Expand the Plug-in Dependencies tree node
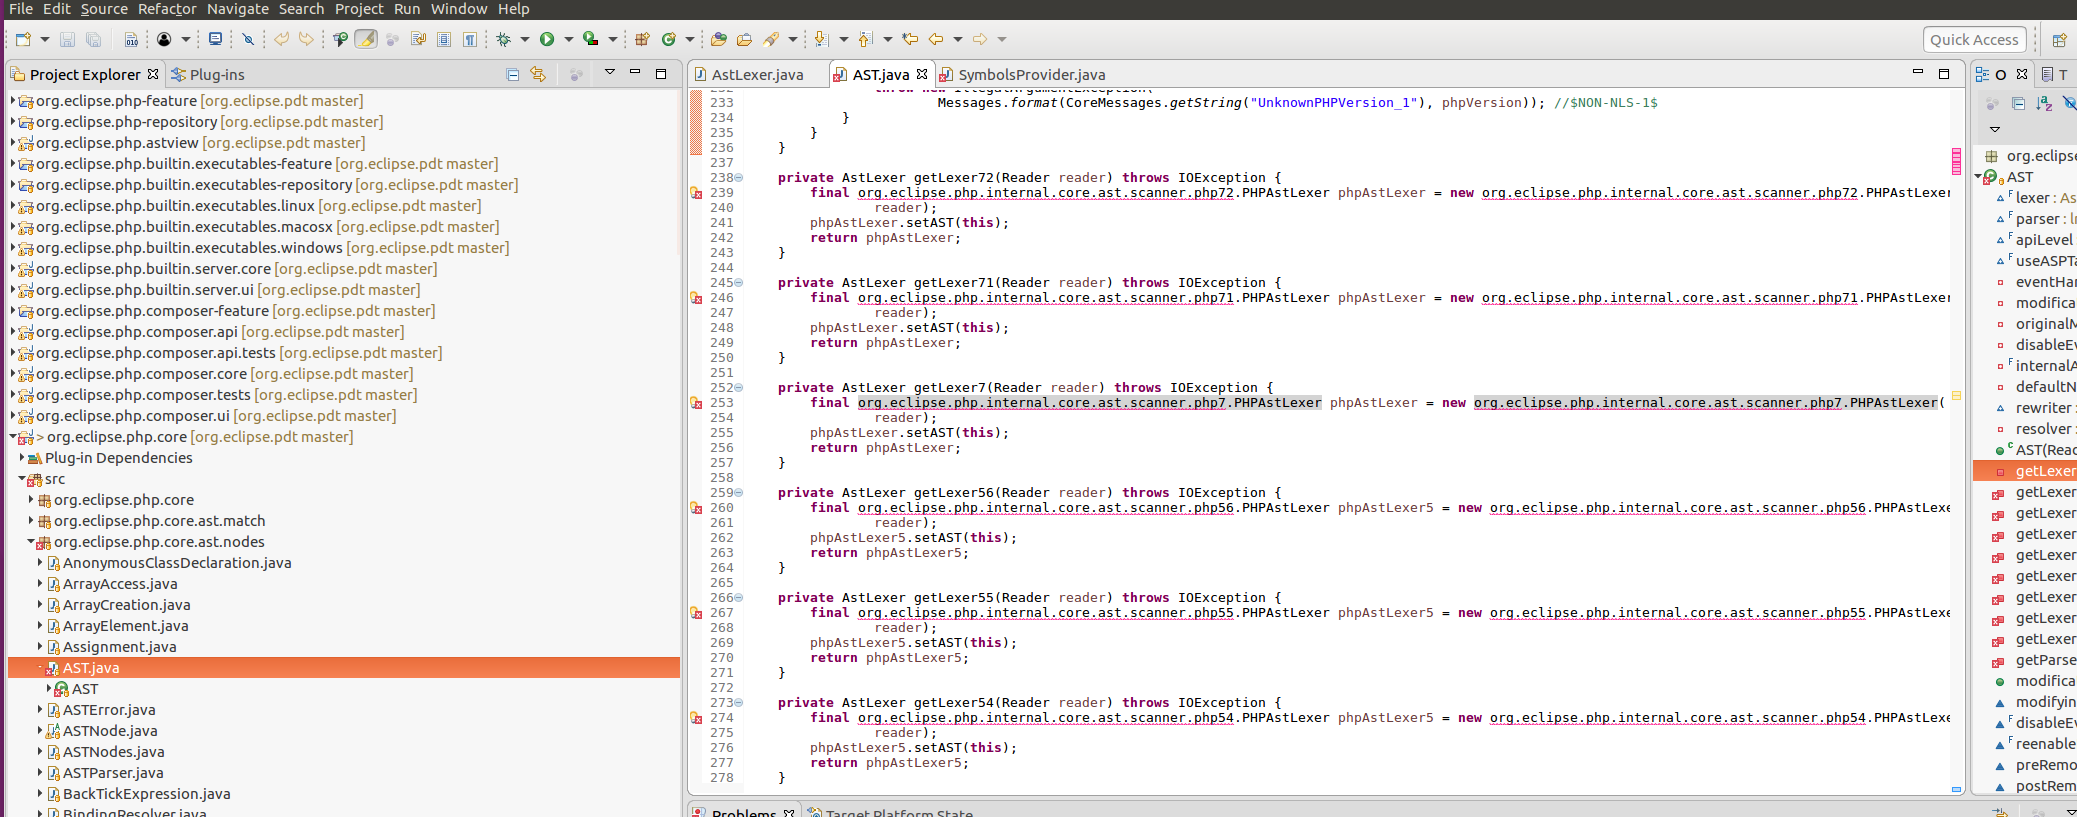Image resolution: width=2077 pixels, height=817 pixels. click(x=22, y=458)
